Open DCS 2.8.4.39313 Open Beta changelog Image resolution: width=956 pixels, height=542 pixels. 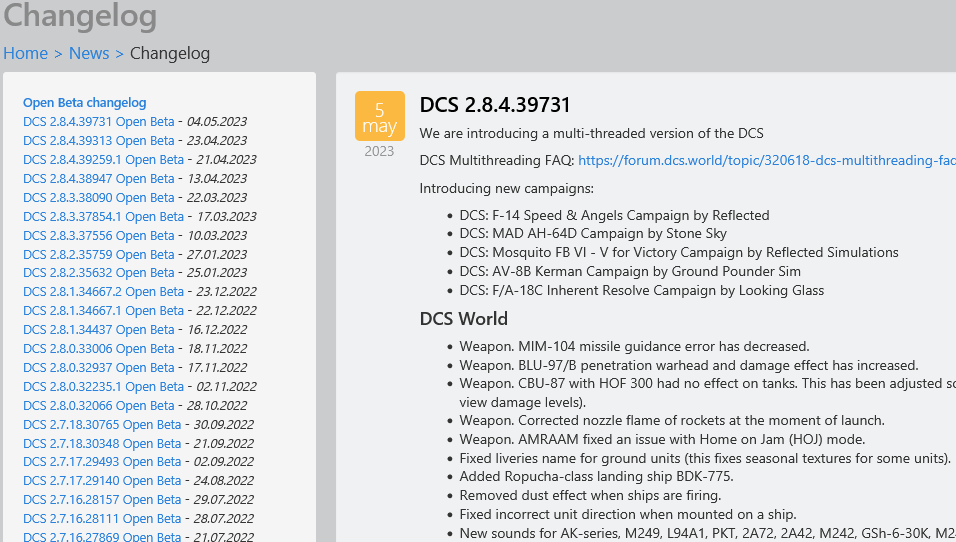pyautogui.click(x=99, y=140)
